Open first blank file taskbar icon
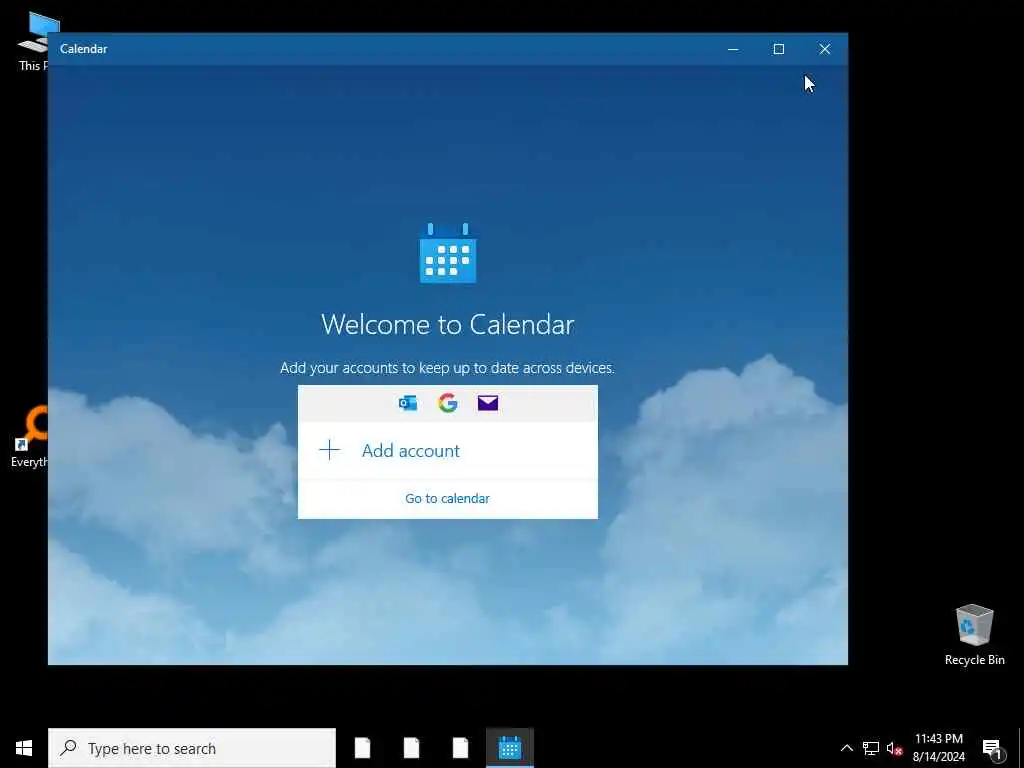This screenshot has height=768, width=1024. point(362,748)
